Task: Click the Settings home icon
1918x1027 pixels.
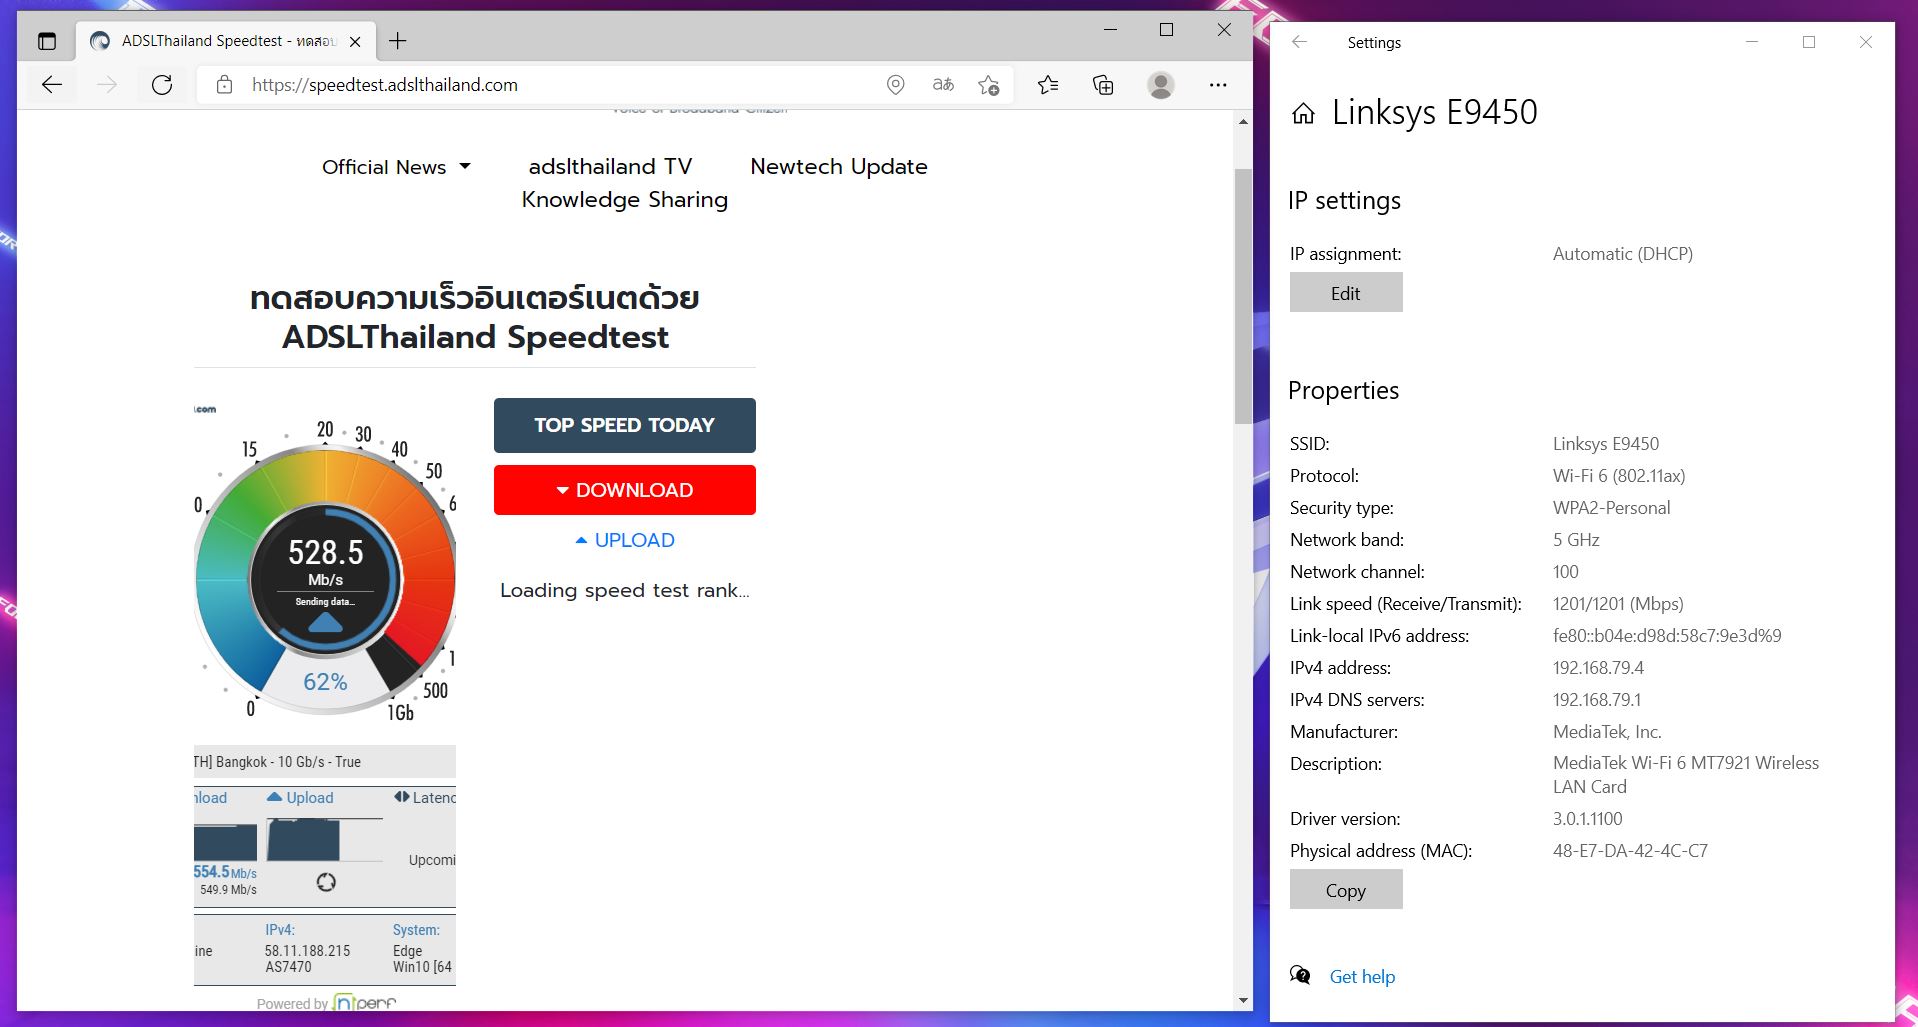Action: (x=1303, y=114)
